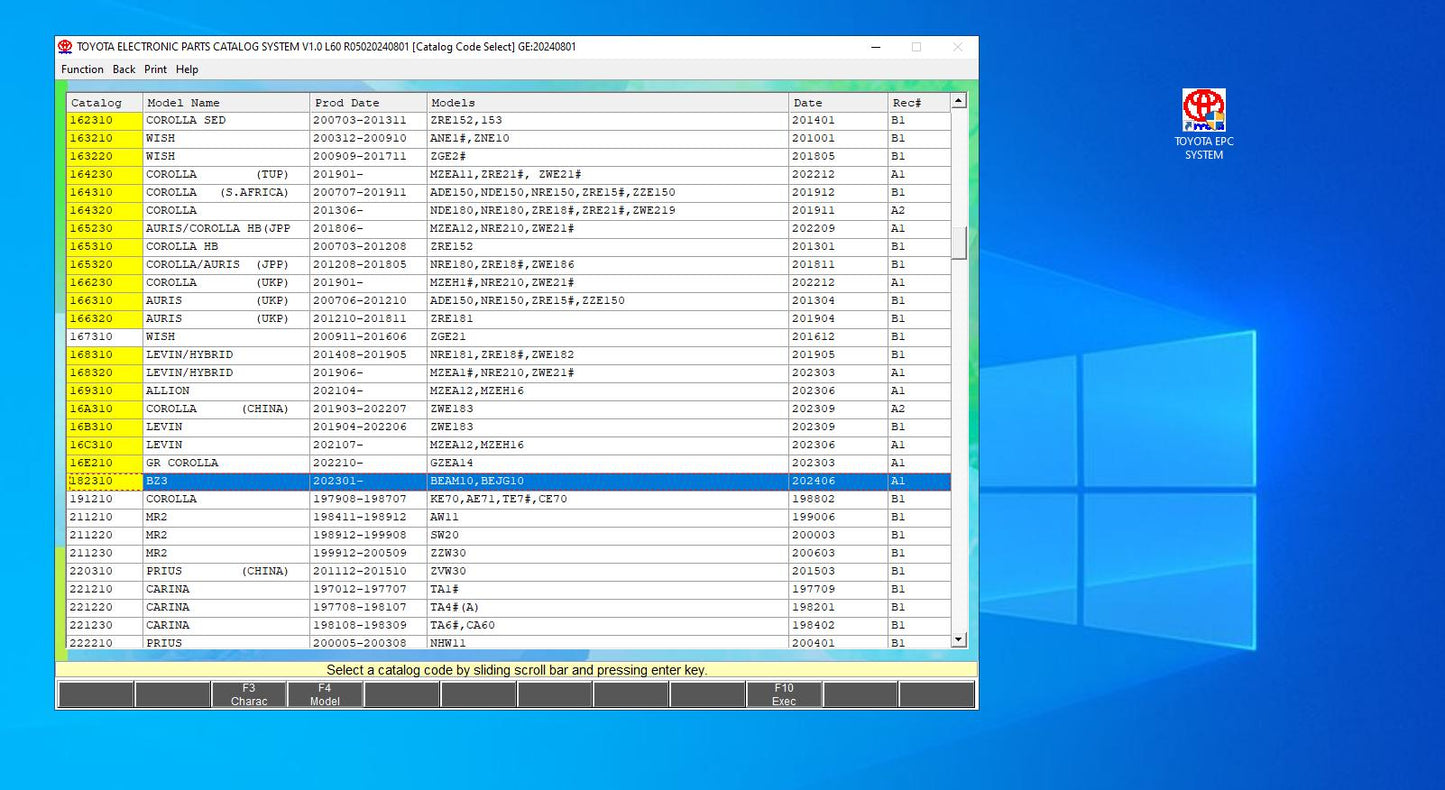Click prod date 201408-201905
Screen dimensions: 1445x790
point(369,355)
